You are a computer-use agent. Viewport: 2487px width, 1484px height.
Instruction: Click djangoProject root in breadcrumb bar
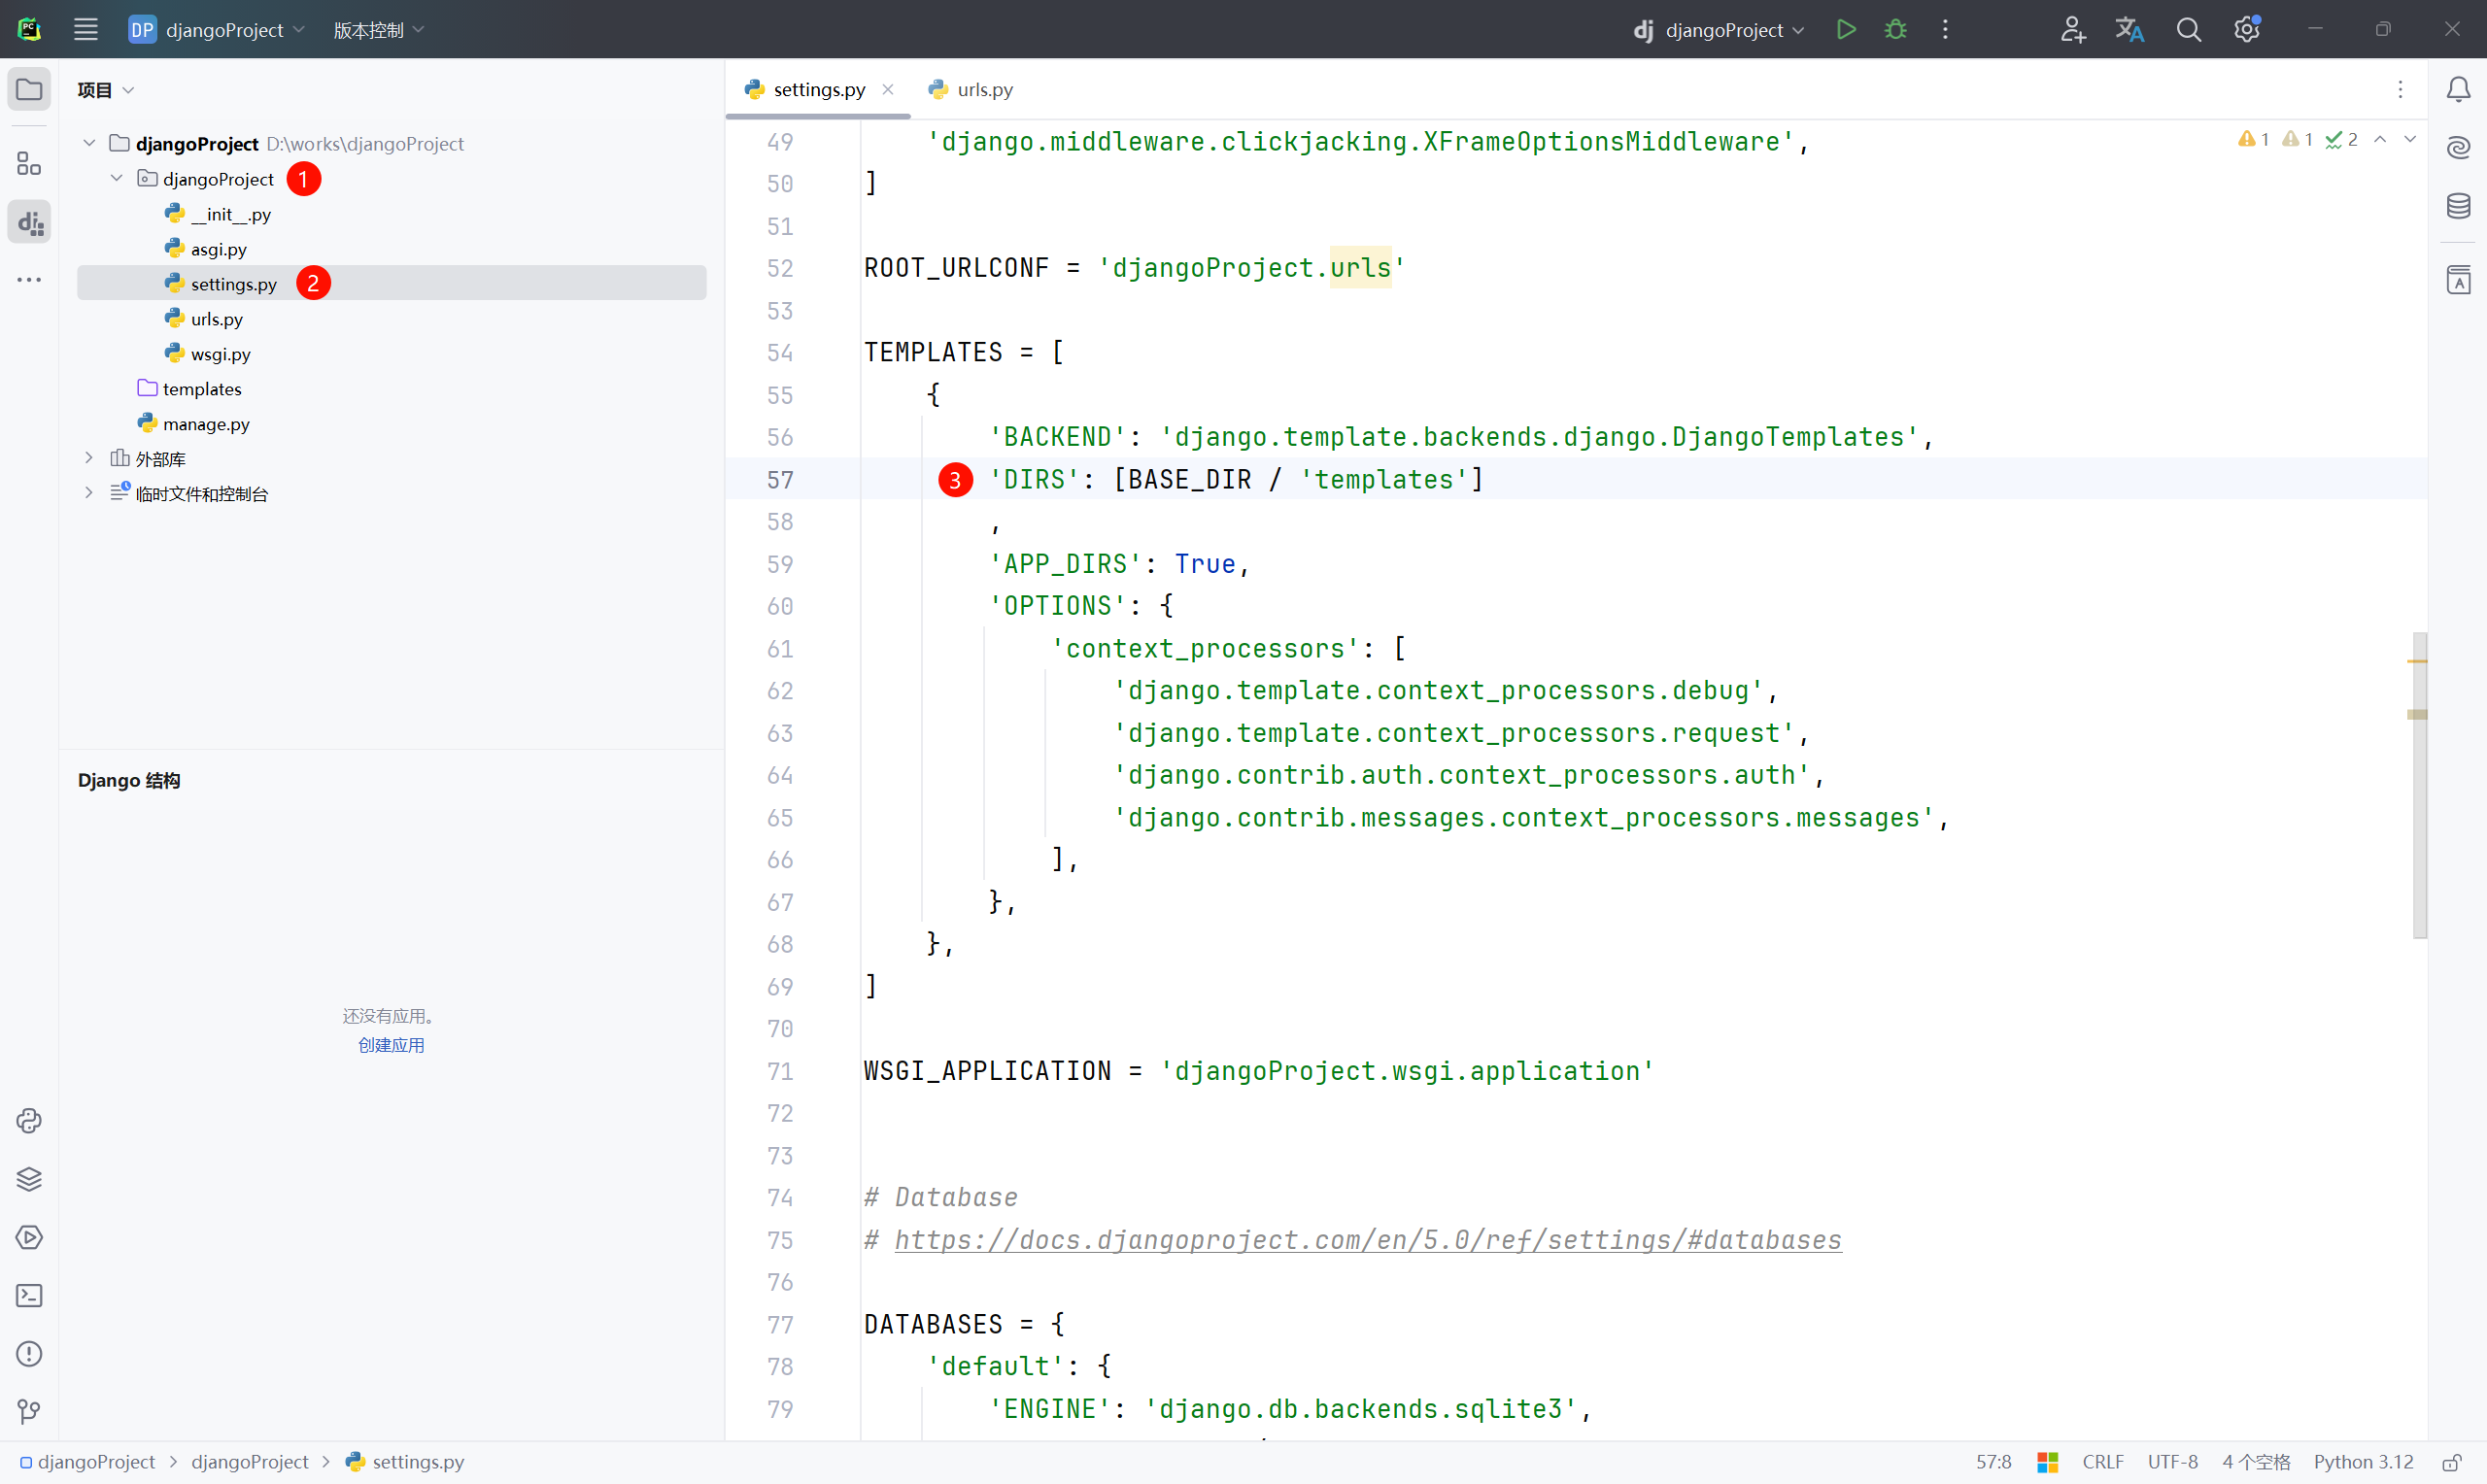[x=88, y=1462]
